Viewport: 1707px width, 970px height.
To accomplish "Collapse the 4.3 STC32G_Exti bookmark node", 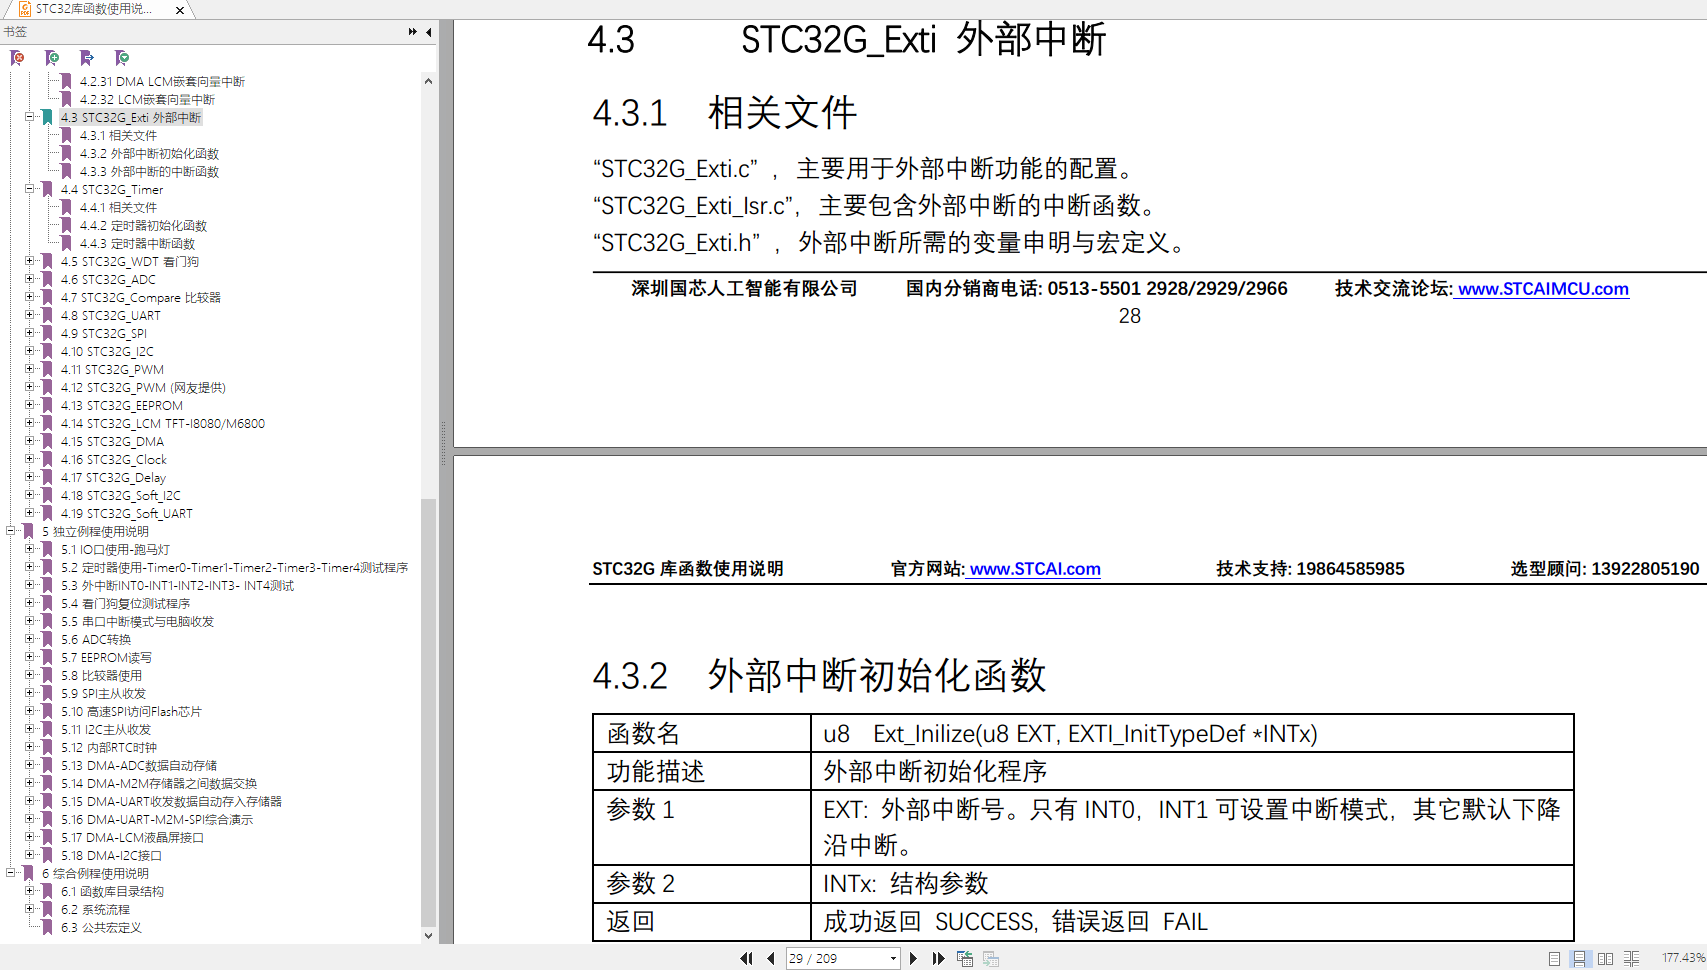I will tap(29, 117).
